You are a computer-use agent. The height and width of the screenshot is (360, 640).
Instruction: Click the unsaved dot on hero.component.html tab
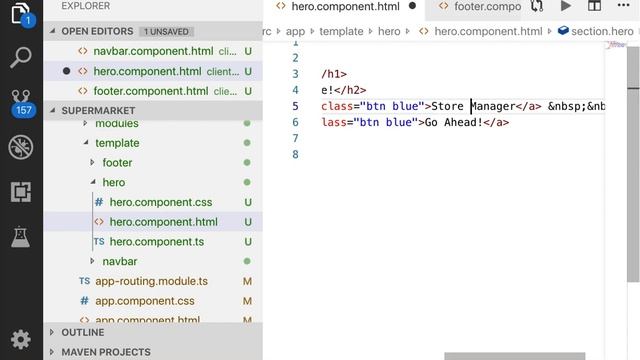[412, 6]
